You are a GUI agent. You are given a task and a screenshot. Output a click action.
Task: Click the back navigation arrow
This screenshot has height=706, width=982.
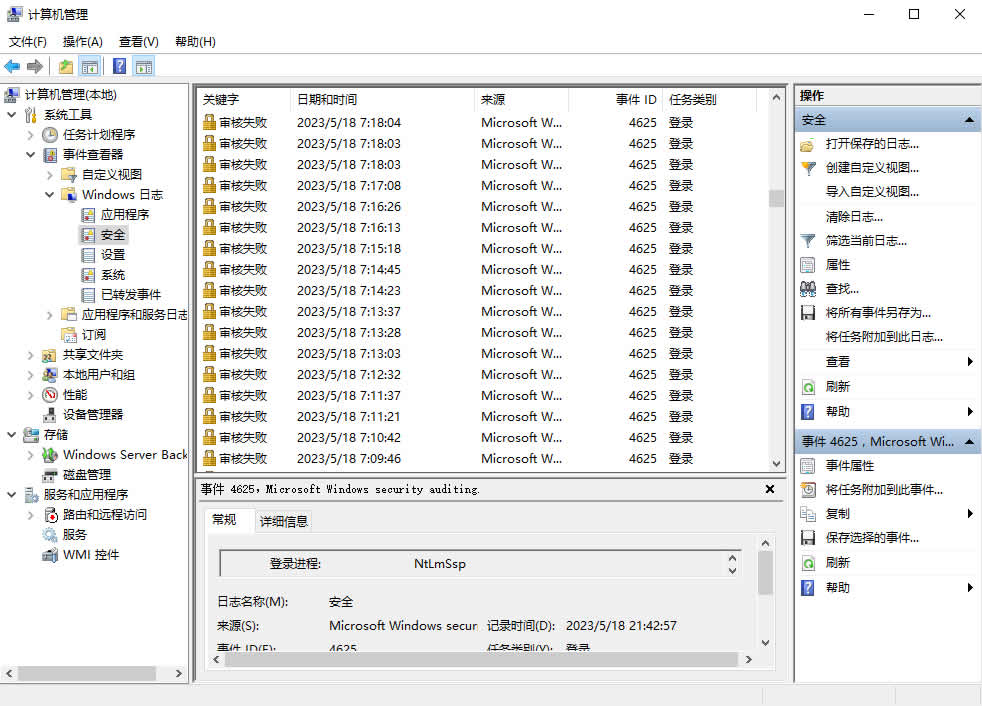click(x=12, y=66)
